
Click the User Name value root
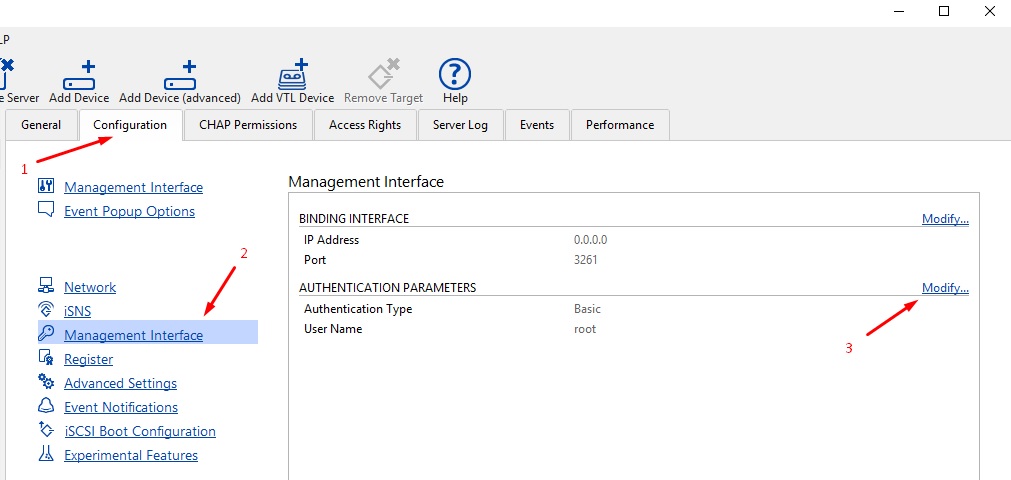(585, 329)
